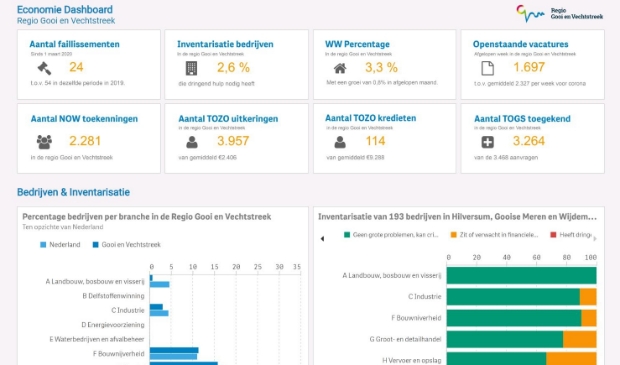The width and height of the screenshot is (620, 365).
Task: Click the person icon under TOZO kredieten
Action: click(x=340, y=142)
